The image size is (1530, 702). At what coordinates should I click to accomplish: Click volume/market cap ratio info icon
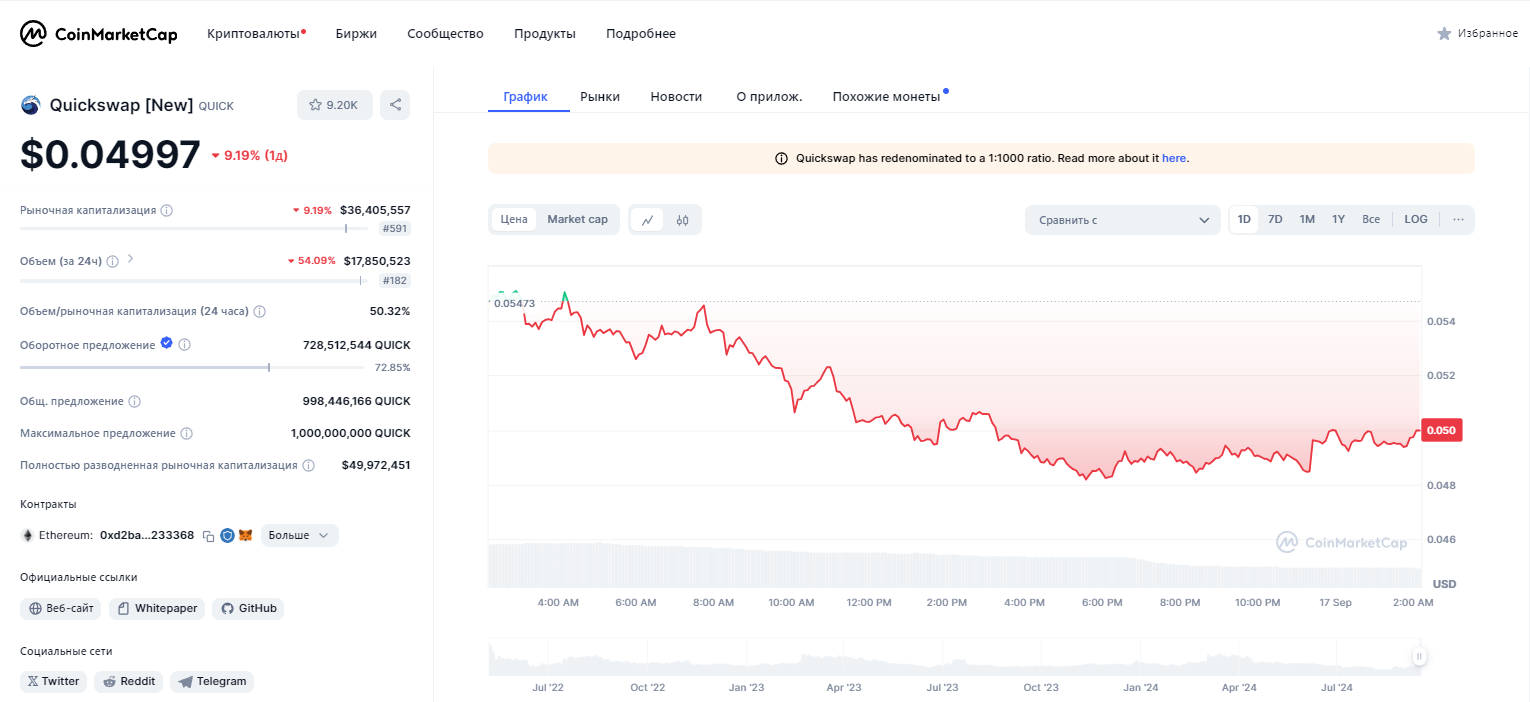(x=260, y=311)
